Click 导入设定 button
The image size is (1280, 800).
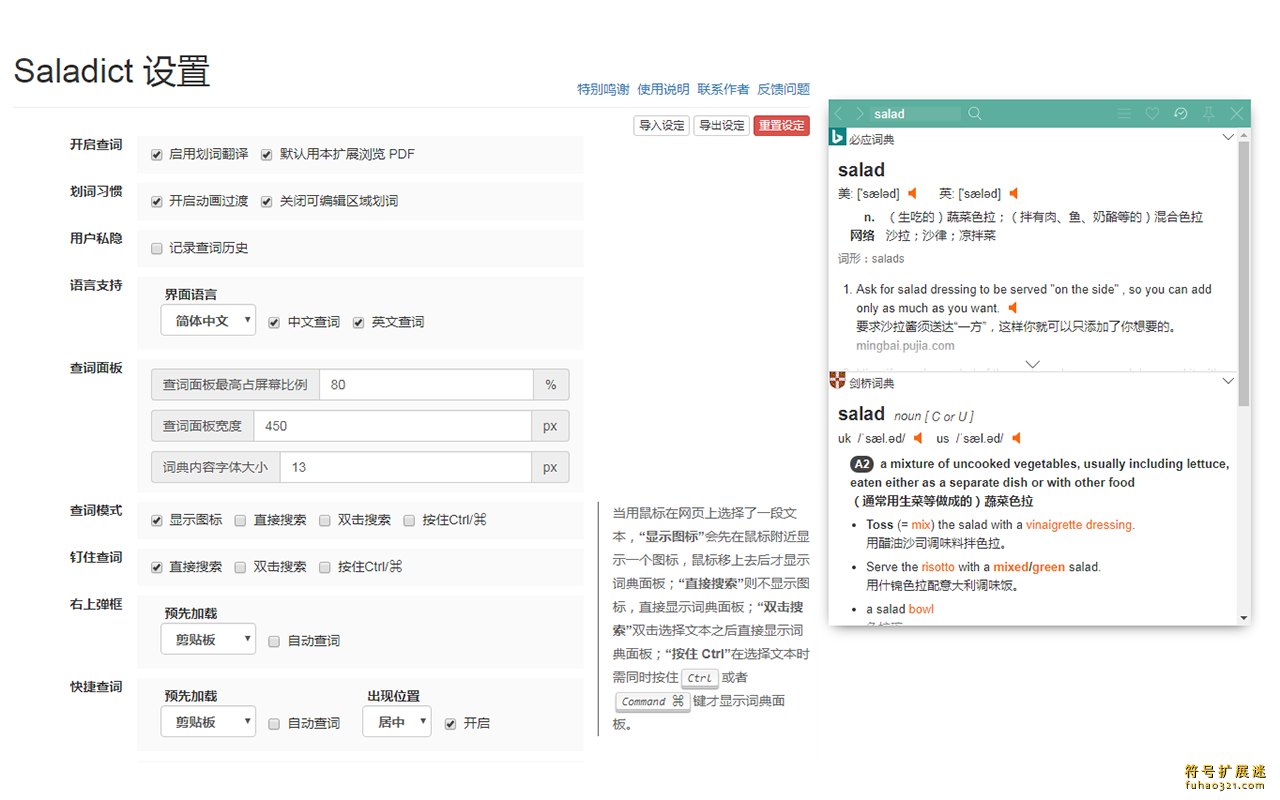coord(662,125)
